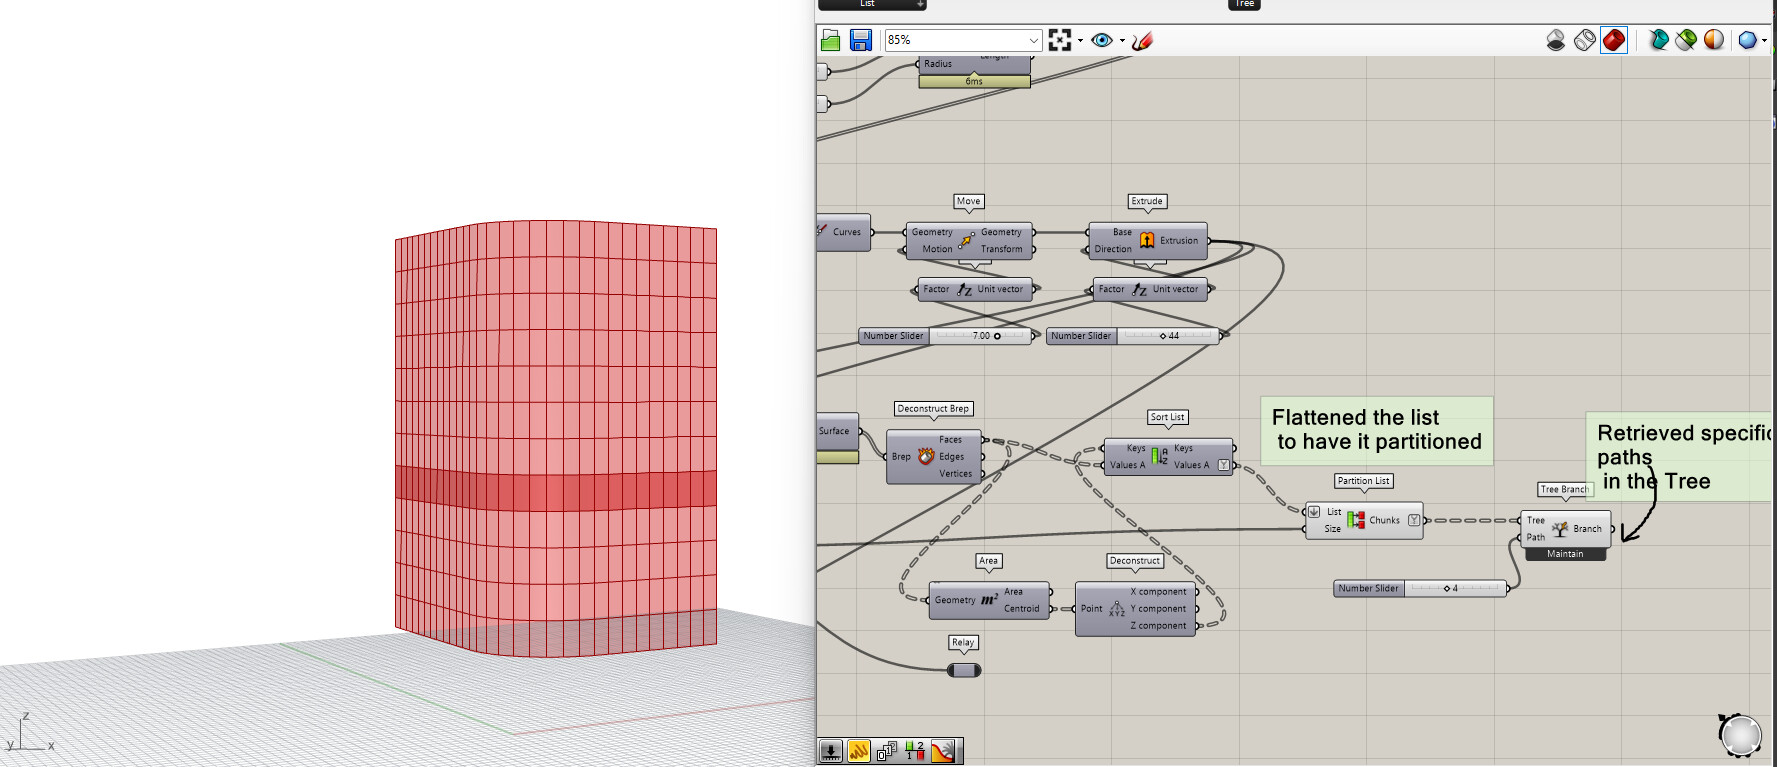
Task: Click the Partition List component icon
Action: [1356, 520]
